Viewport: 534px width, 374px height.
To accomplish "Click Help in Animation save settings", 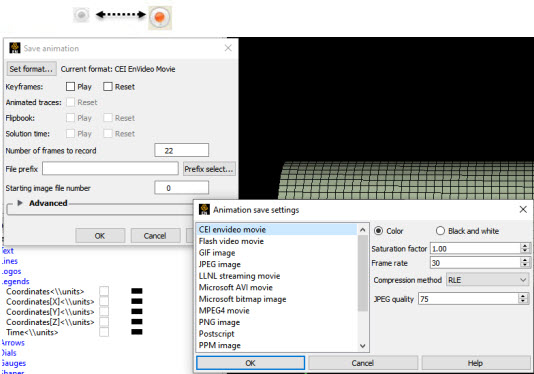I will 475,363.
